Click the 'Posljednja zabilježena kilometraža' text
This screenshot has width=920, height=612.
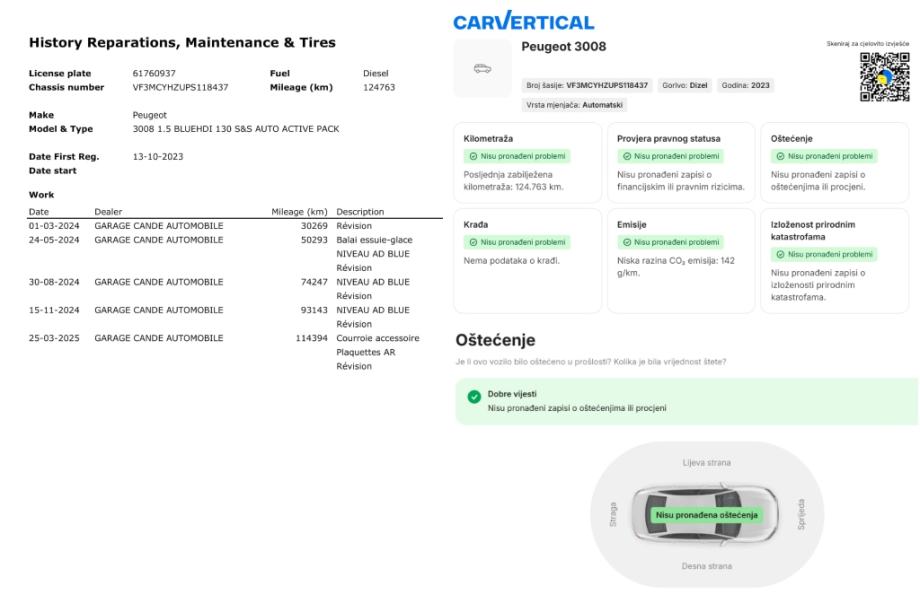(513, 181)
